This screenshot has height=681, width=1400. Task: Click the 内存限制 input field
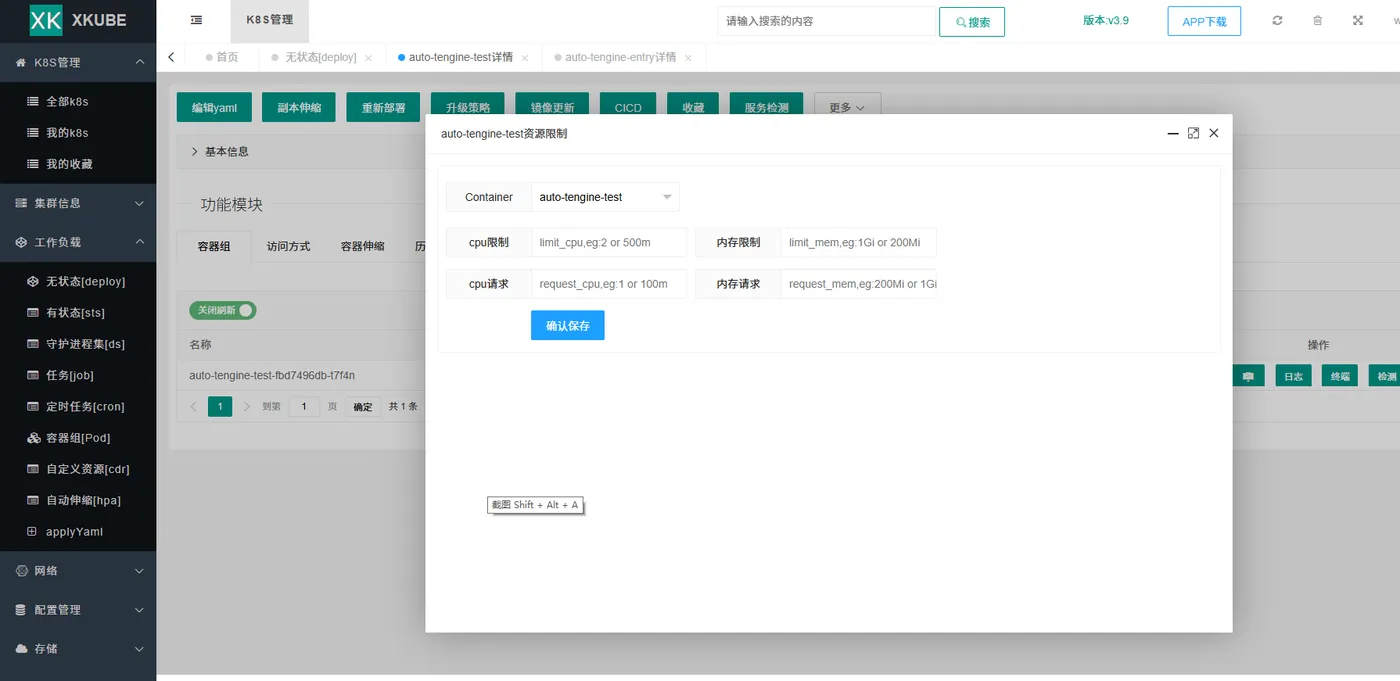tap(859, 242)
